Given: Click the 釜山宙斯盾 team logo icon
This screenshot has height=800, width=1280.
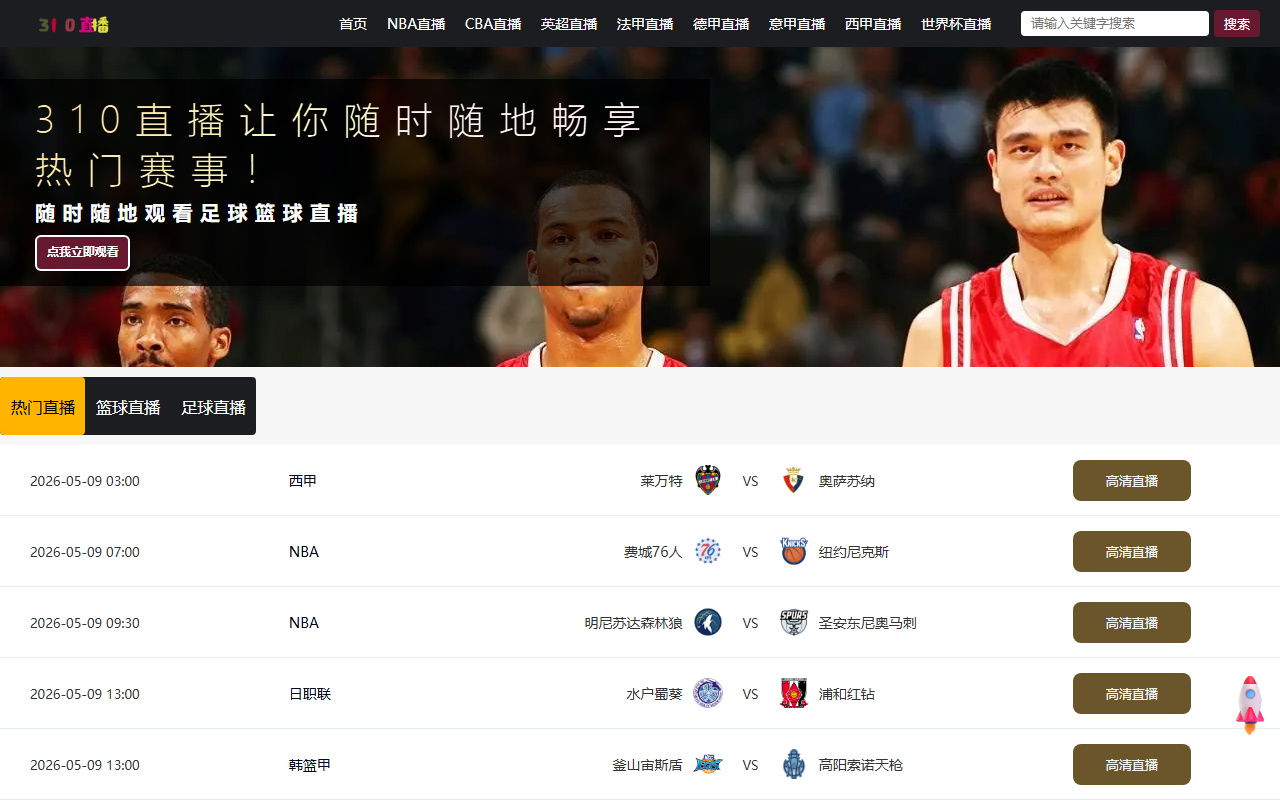Looking at the screenshot, I should tap(708, 765).
